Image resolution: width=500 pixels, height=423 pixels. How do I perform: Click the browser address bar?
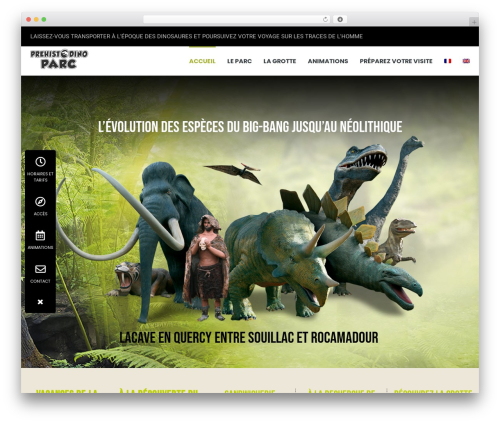tap(237, 20)
